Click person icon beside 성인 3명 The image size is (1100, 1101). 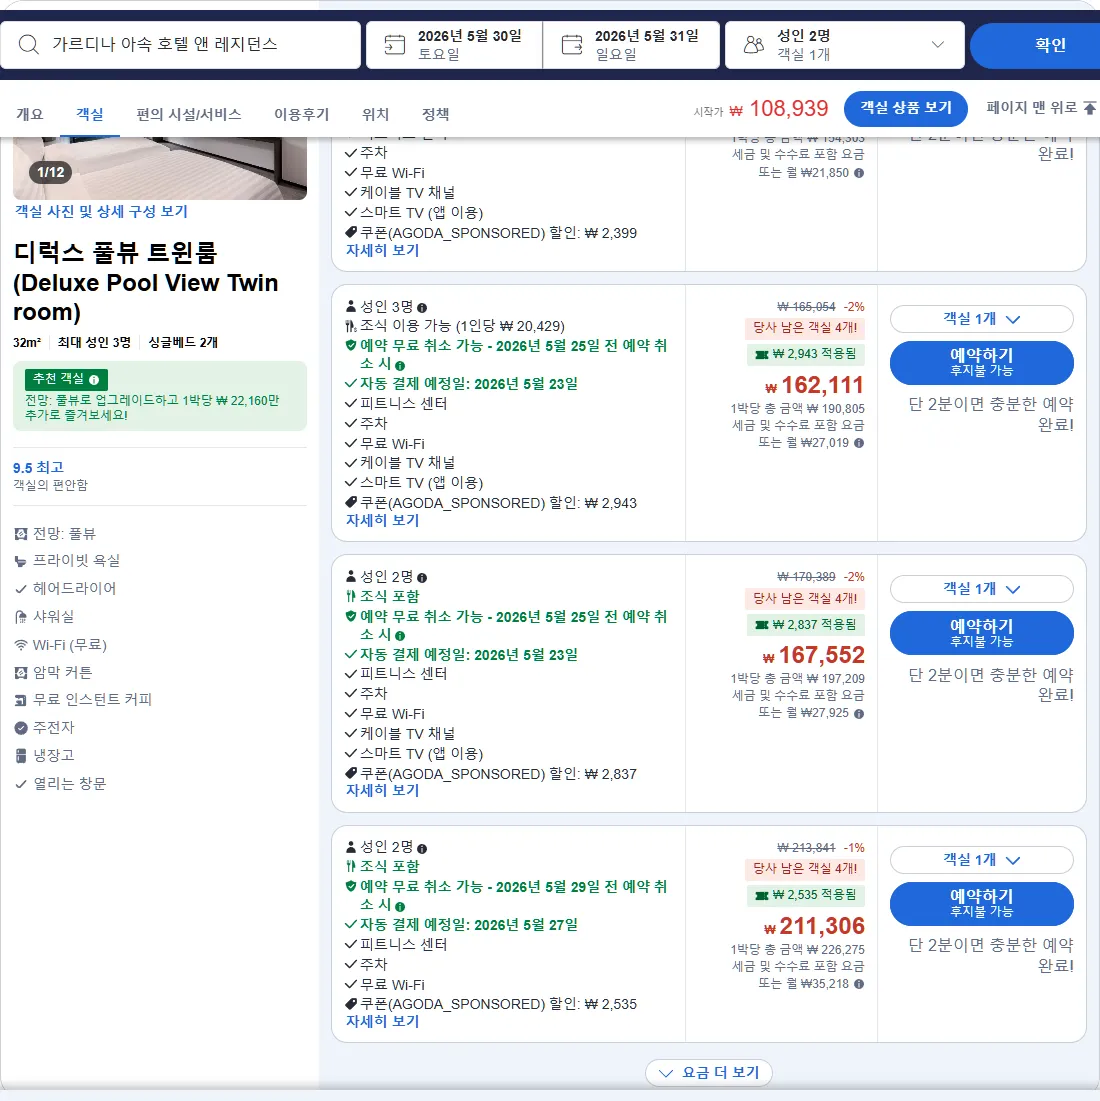pos(351,306)
